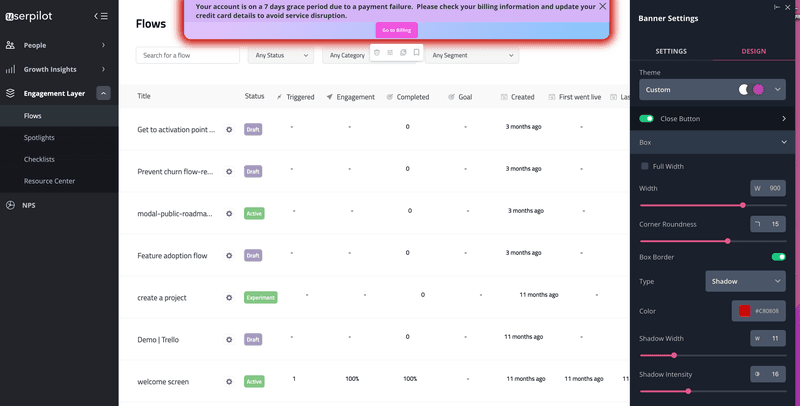Open the Any Status filter dropdown
The height and width of the screenshot is (406, 800).
[280, 55]
